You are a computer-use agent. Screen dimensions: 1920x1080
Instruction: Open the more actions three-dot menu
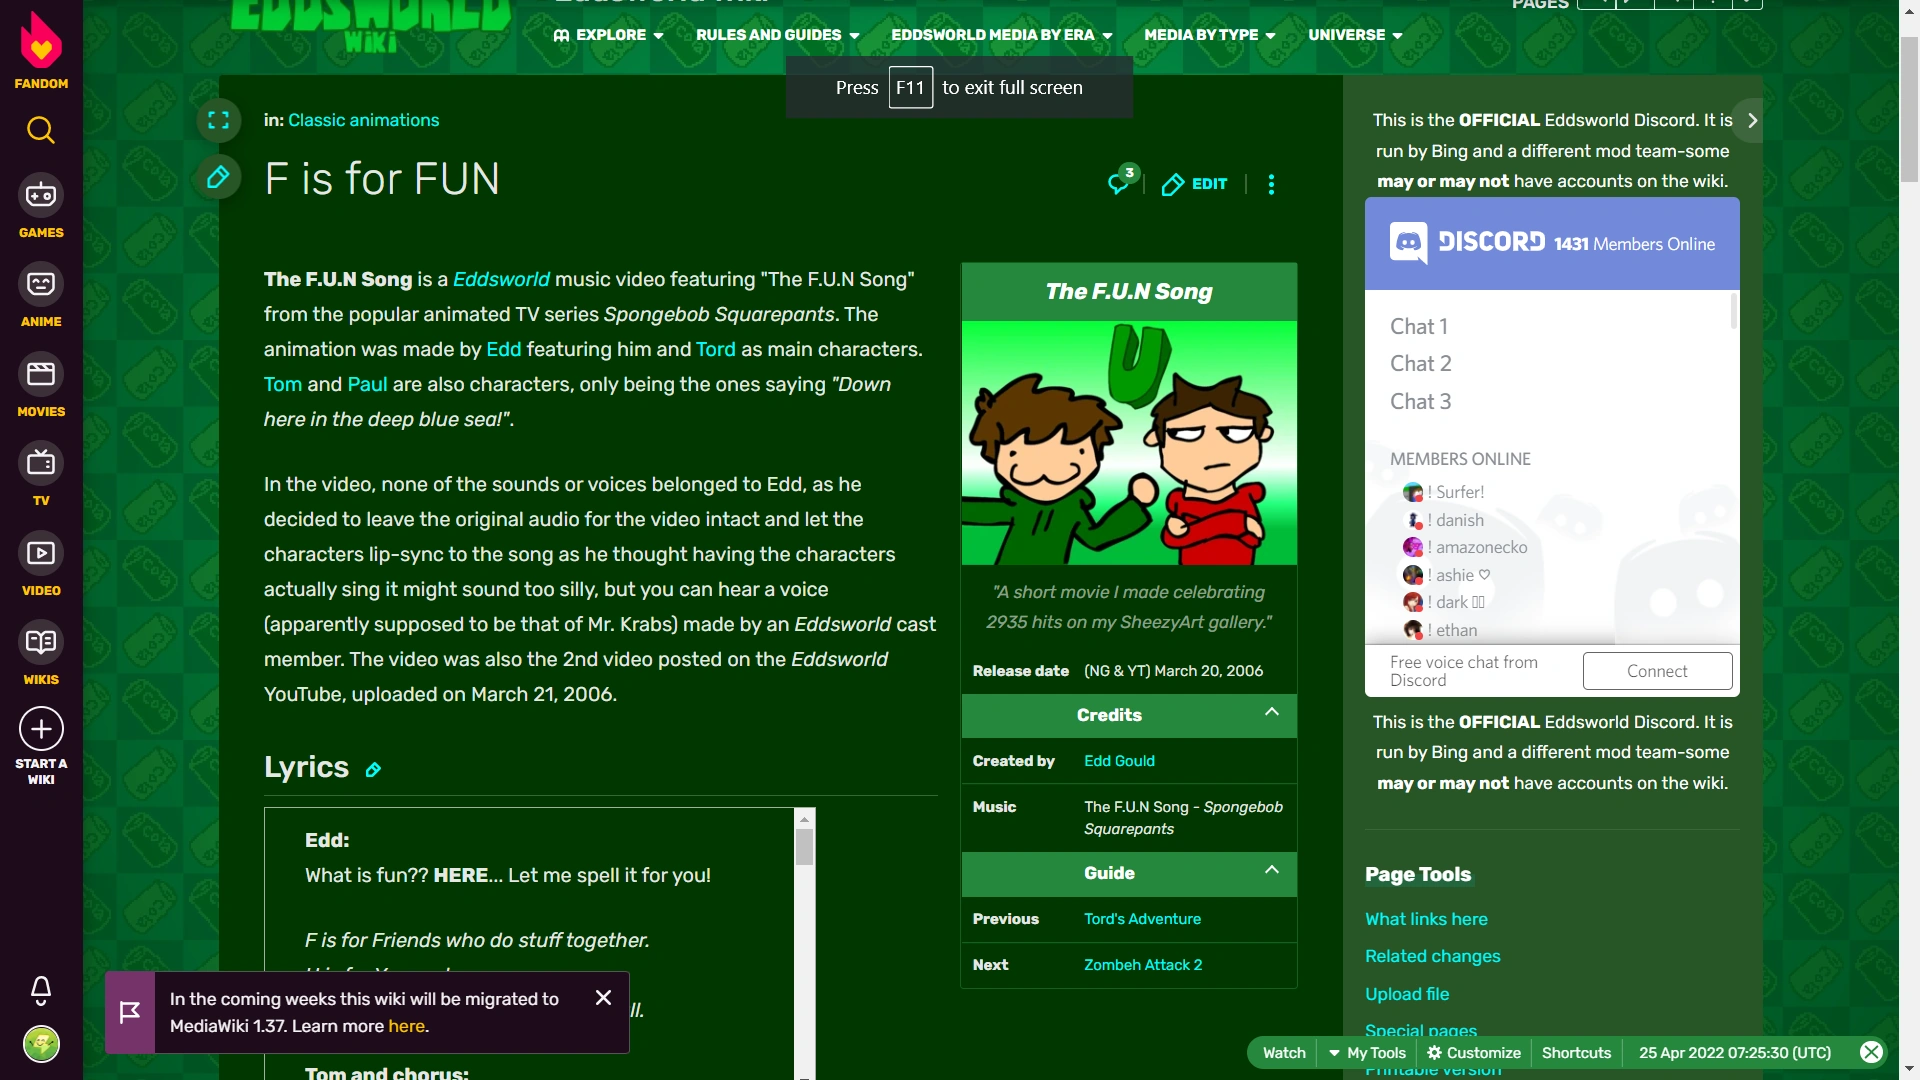point(1271,184)
